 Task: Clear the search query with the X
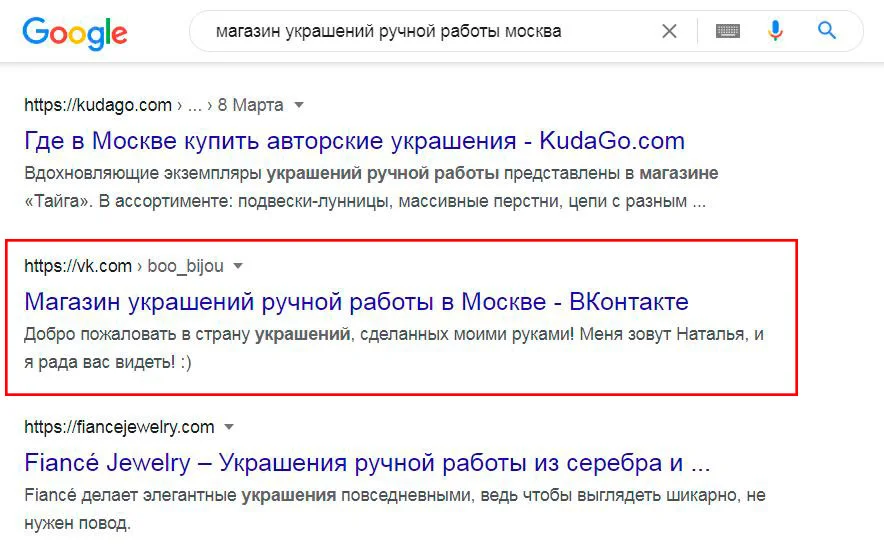(669, 31)
